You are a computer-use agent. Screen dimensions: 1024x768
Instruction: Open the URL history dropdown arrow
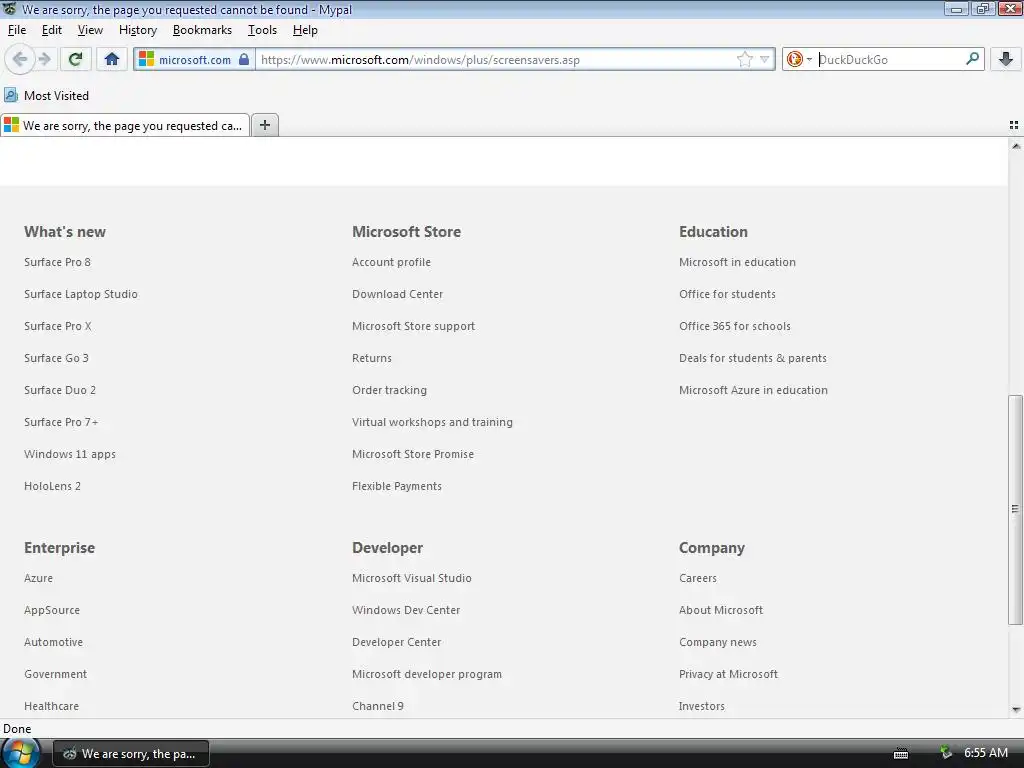click(764, 59)
